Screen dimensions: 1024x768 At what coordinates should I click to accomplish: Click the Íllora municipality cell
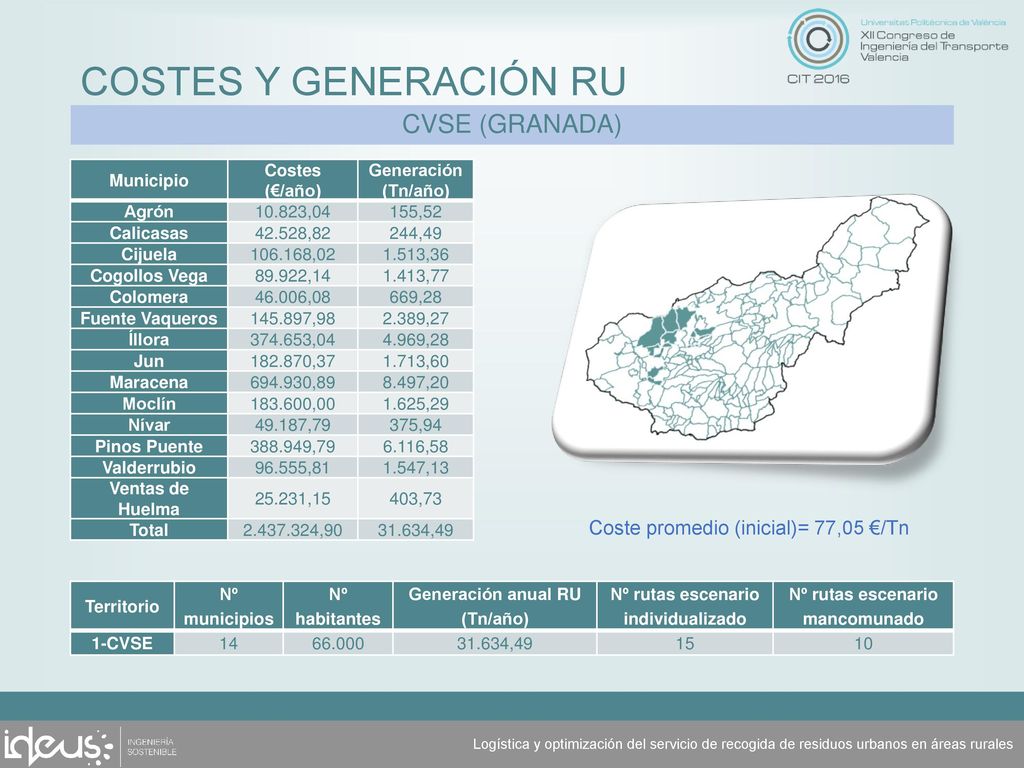149,340
